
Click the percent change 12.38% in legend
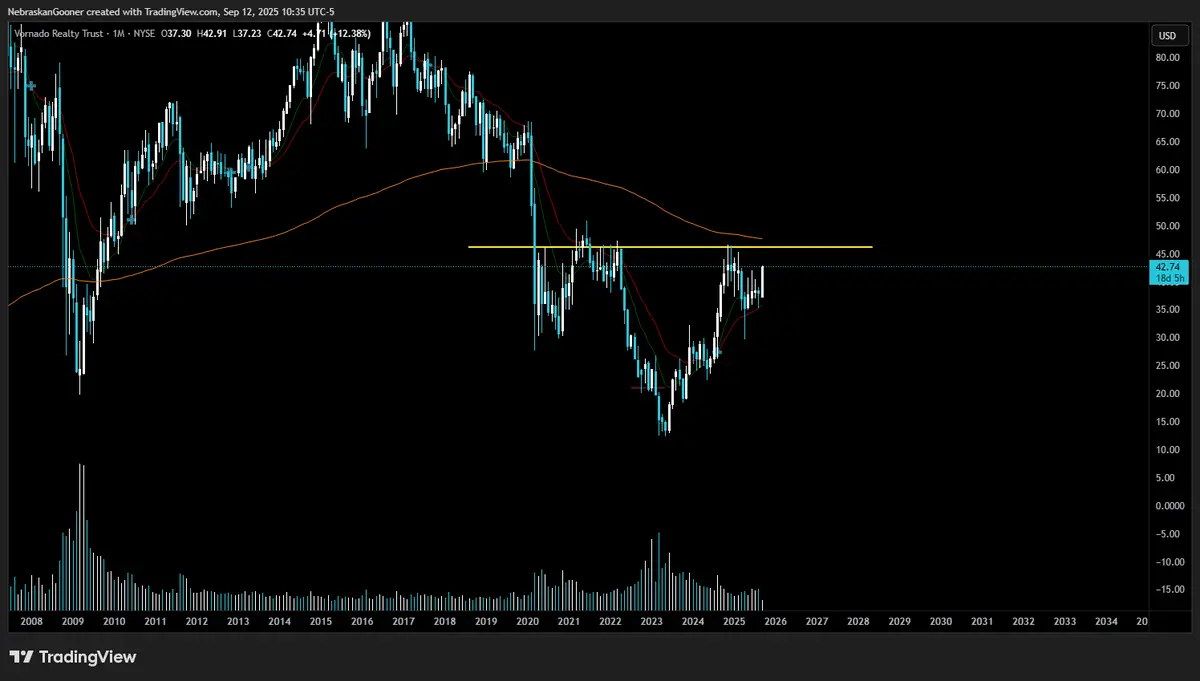tap(350, 34)
